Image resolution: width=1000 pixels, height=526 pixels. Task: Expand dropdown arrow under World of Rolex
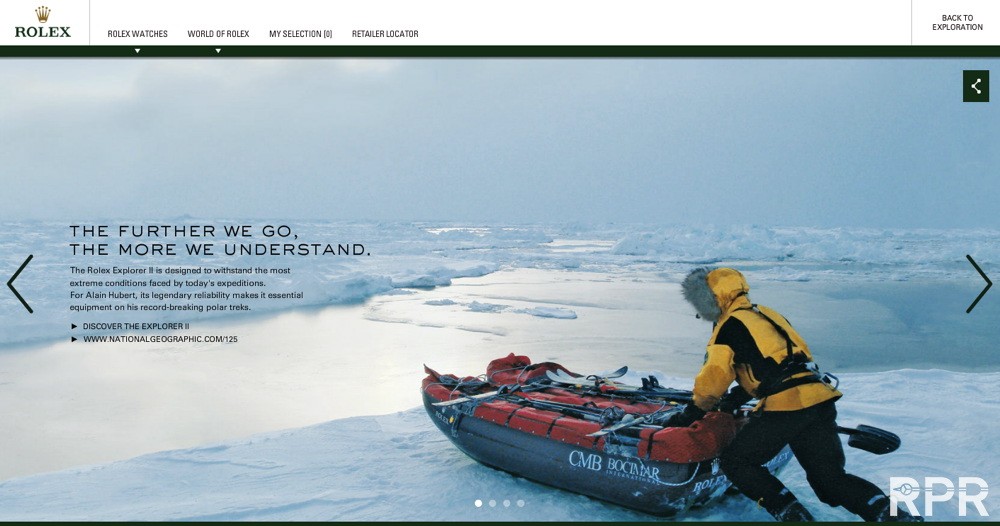218,51
